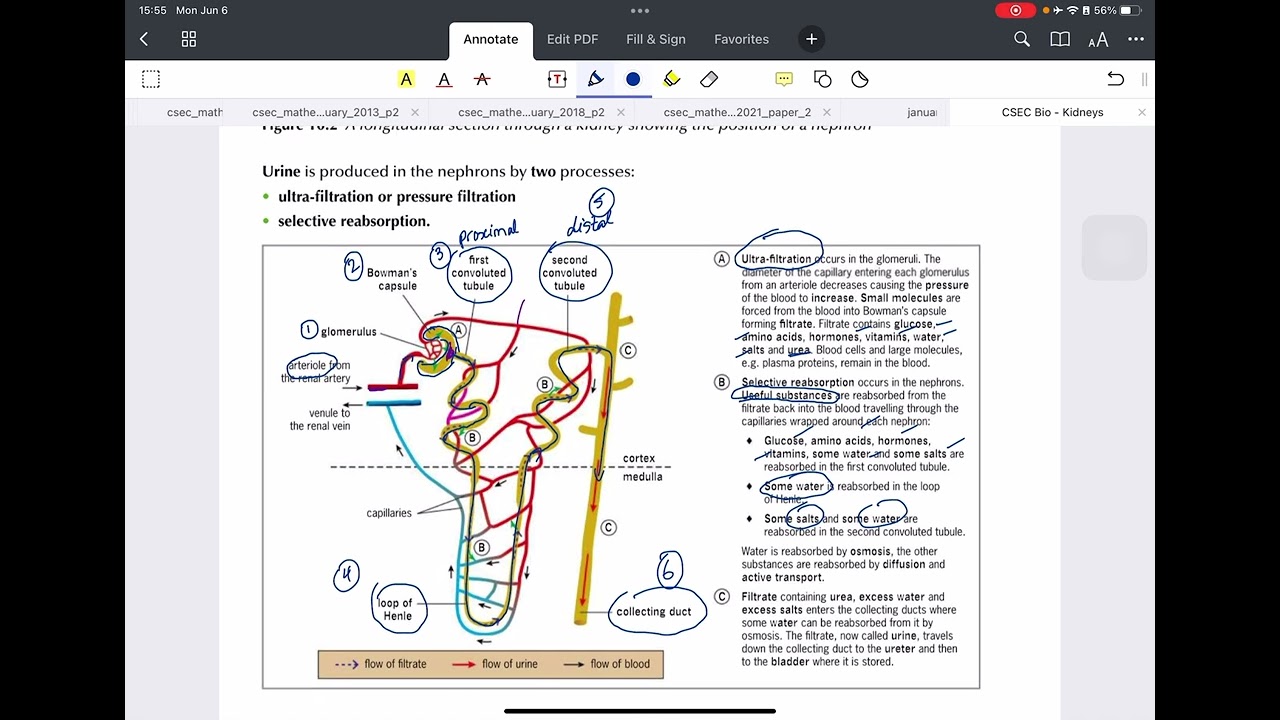Tap the 'capillaries' diagram label
Screen dimensions: 1280x720
[389, 513]
